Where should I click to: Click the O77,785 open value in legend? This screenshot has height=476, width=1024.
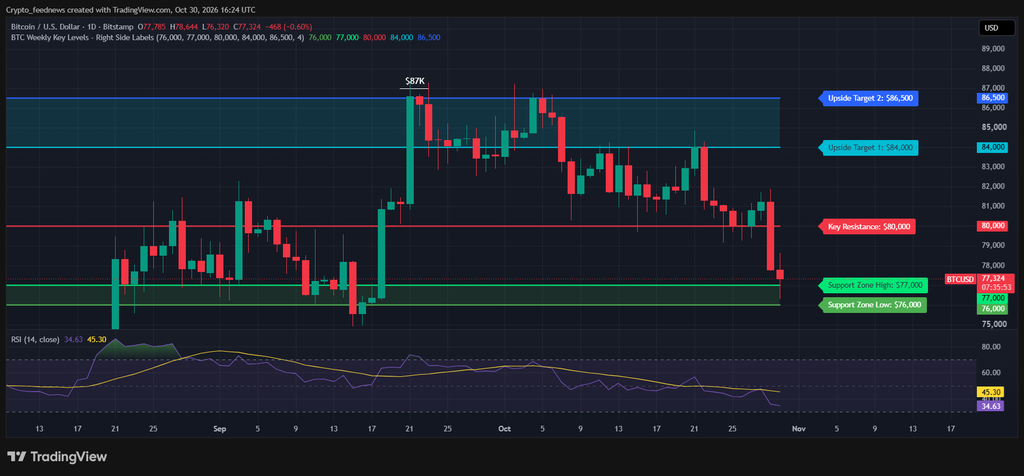coord(151,27)
